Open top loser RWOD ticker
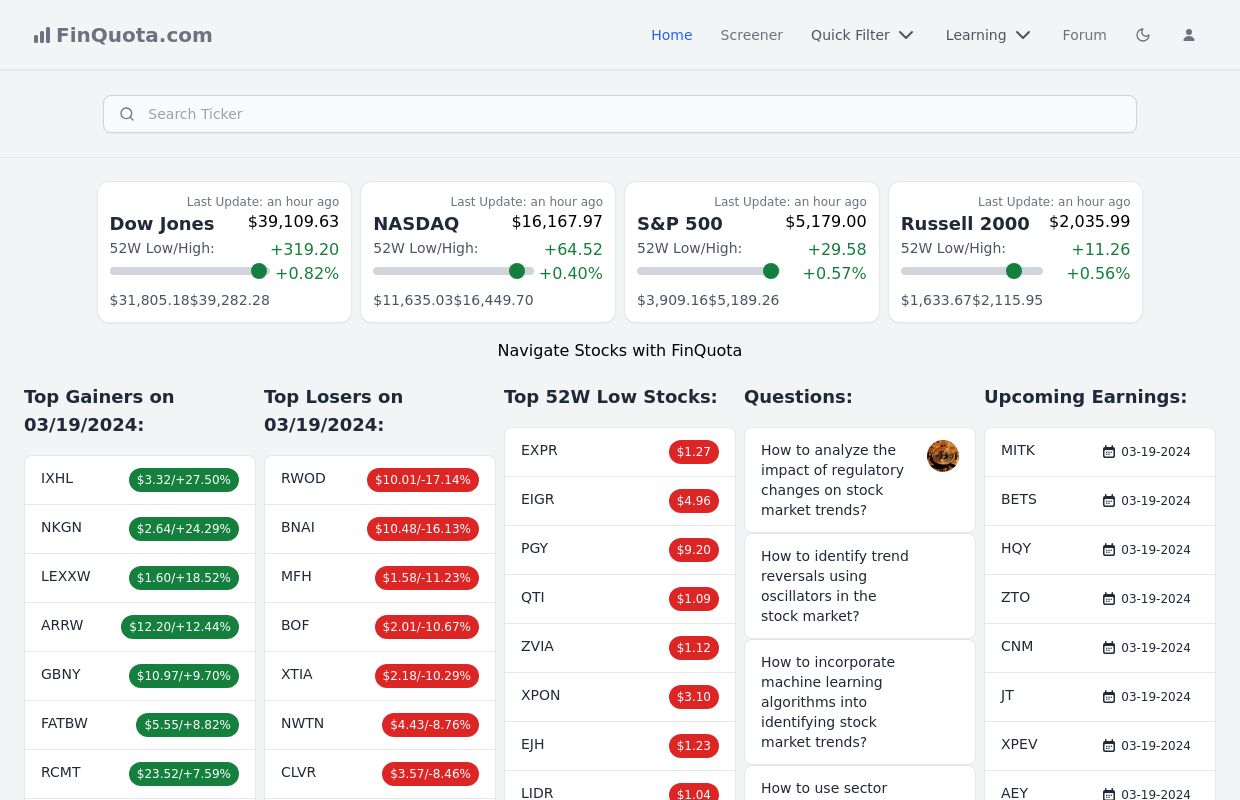The width and height of the screenshot is (1240, 800). click(303, 478)
